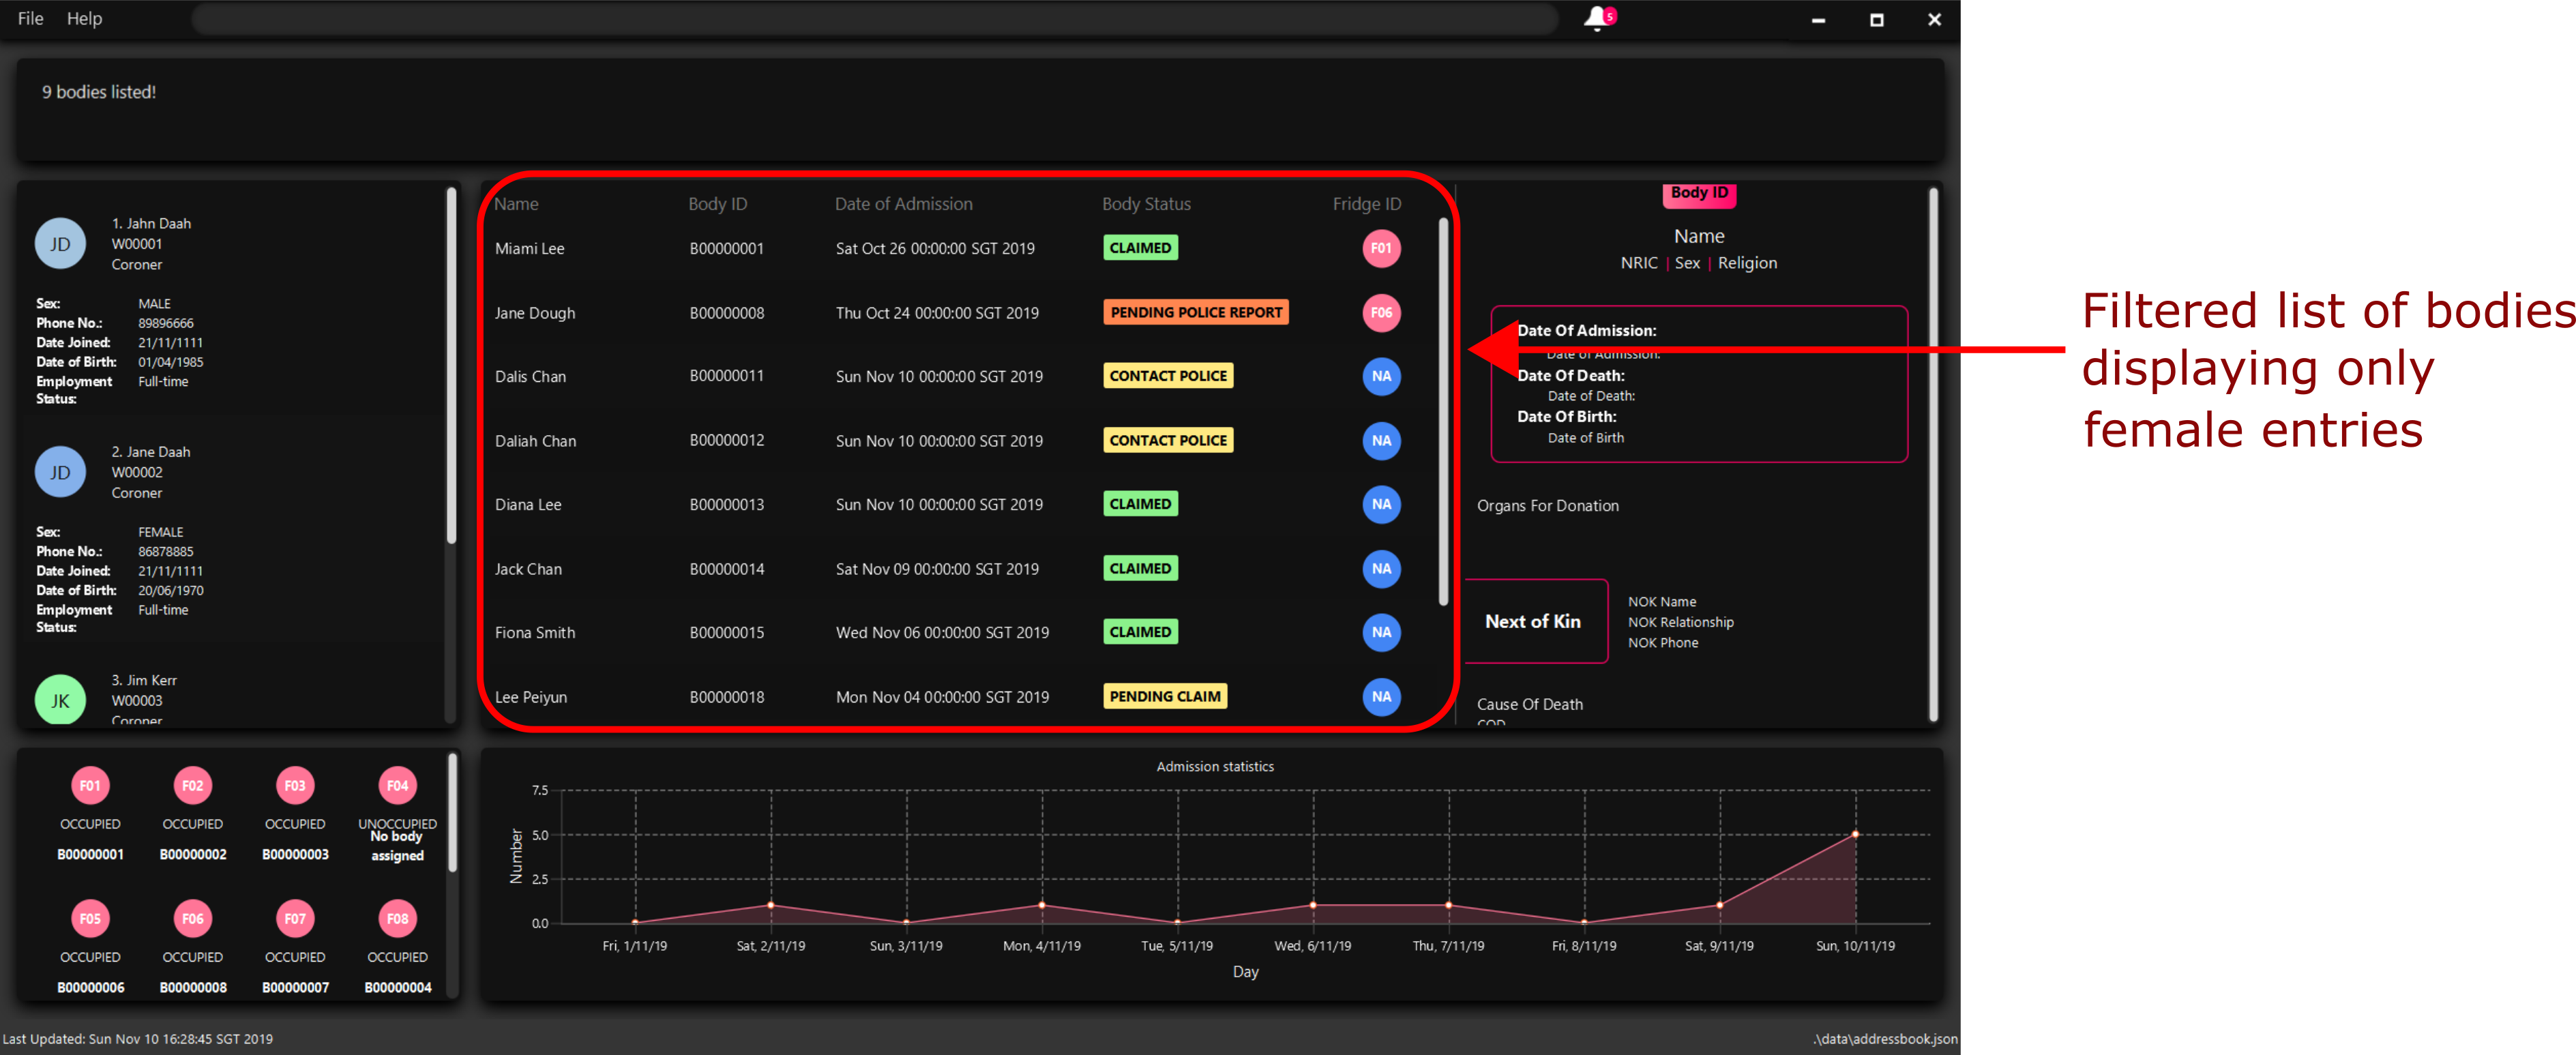Click body ID B00000011 cell

pos(726,376)
